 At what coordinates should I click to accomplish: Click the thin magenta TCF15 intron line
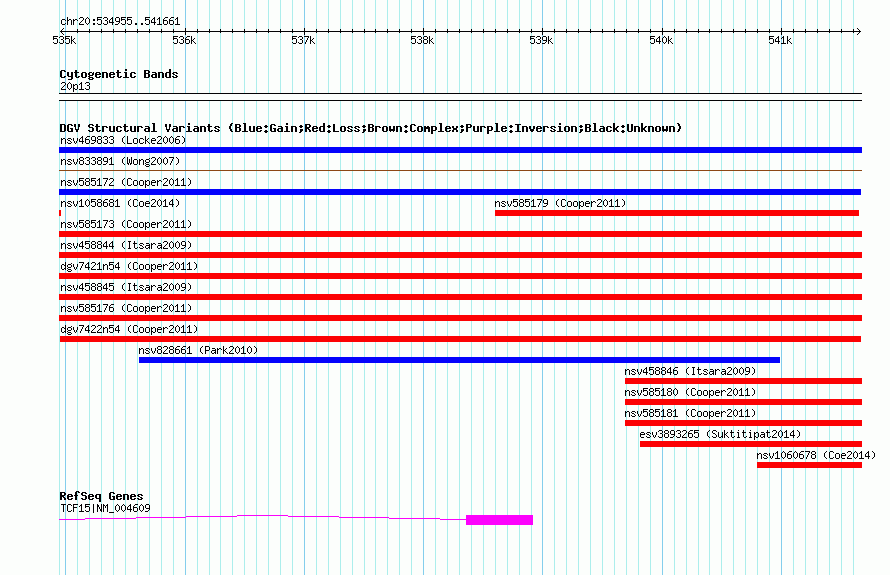click(262, 517)
